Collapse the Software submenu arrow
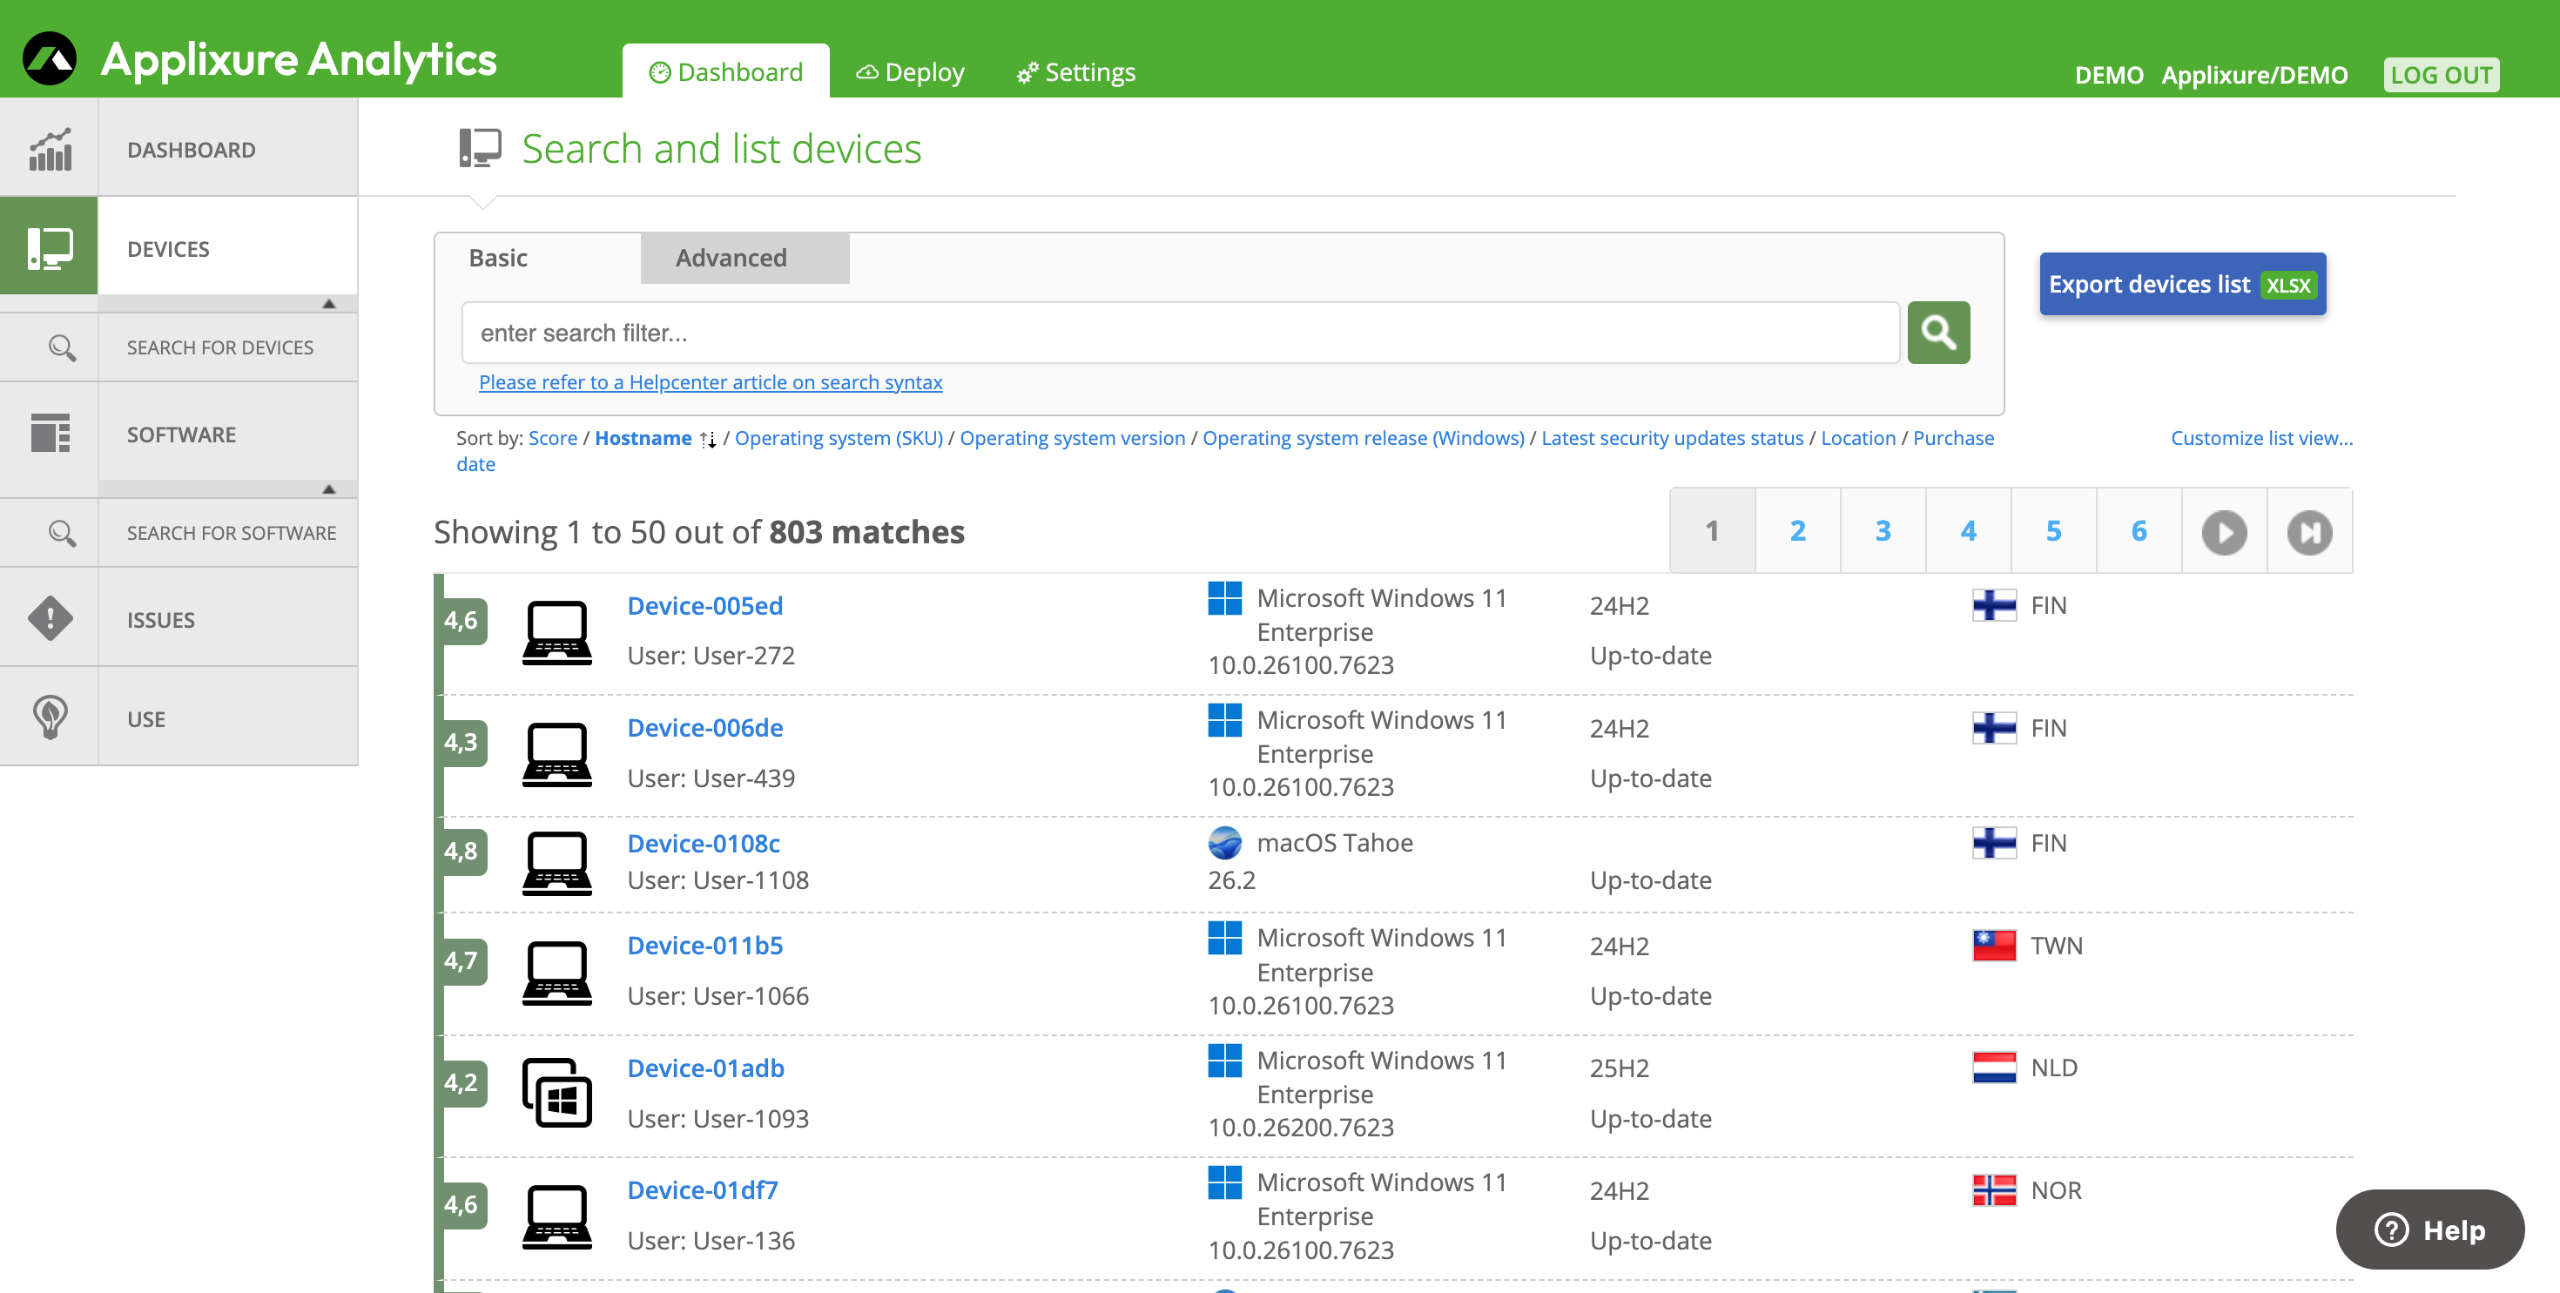Screen dimensions: 2560x1293 (x=328, y=489)
